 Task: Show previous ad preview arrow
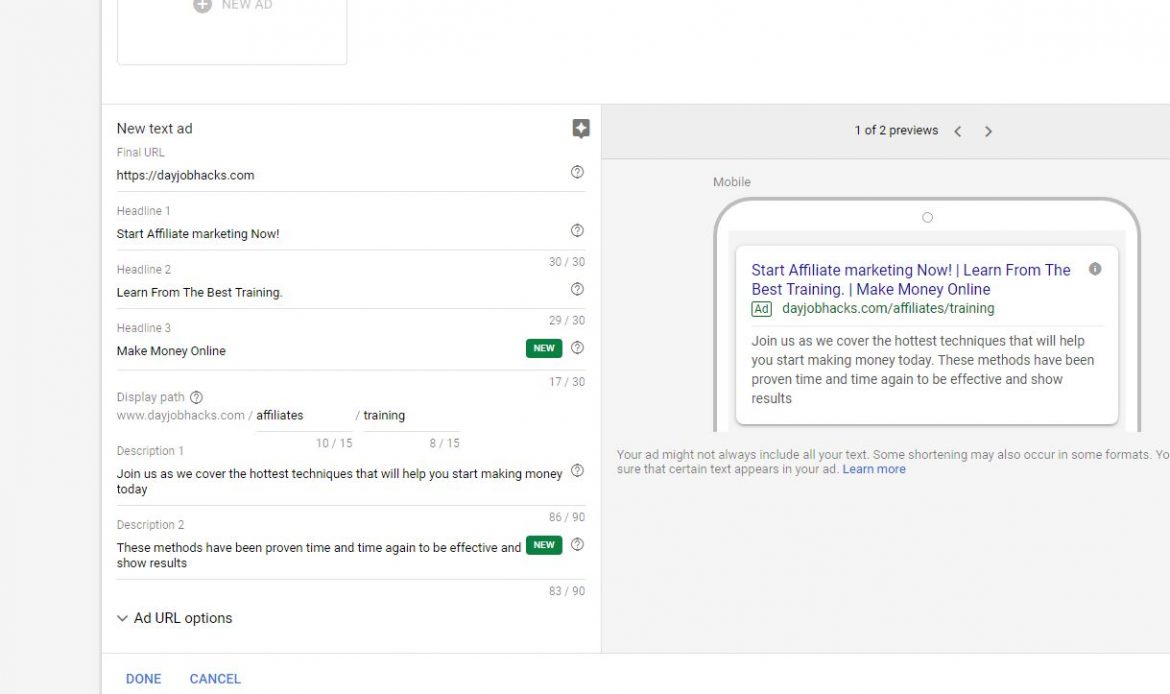pyautogui.click(x=957, y=131)
